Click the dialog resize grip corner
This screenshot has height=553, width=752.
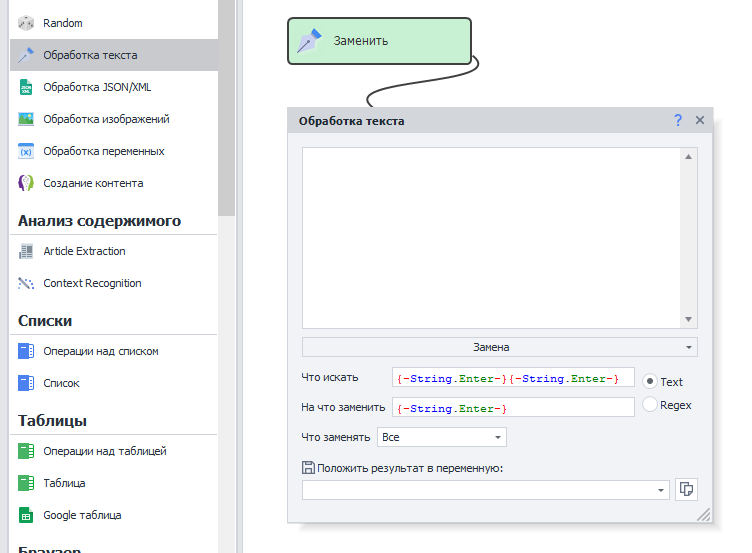704,515
